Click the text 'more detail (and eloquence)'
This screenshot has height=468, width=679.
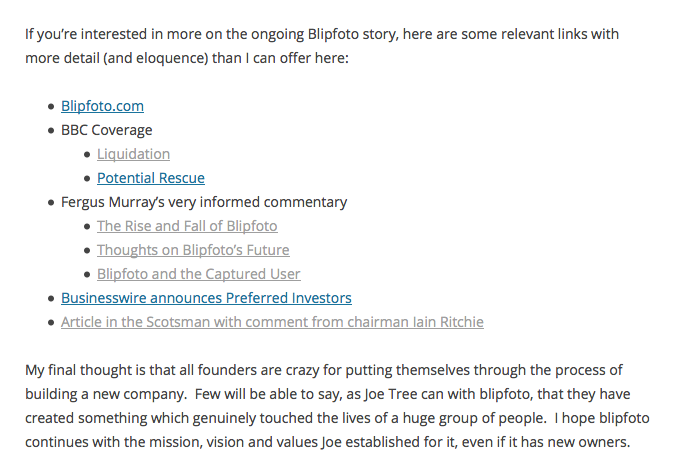[x=116, y=58]
